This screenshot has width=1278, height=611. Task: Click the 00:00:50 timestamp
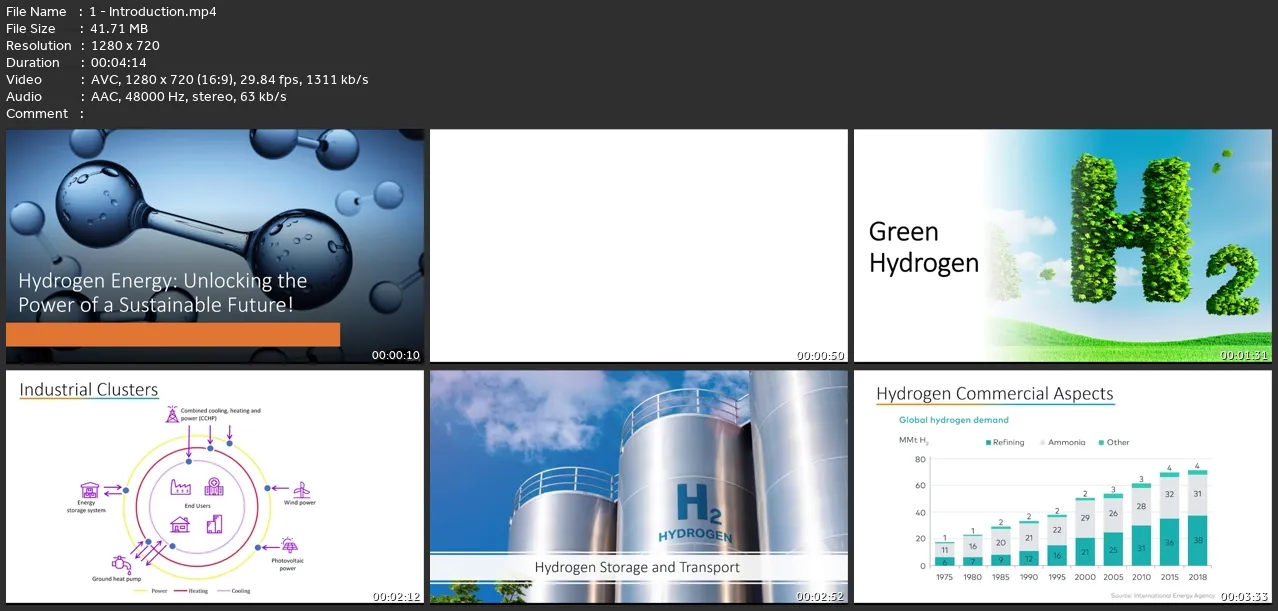(x=820, y=355)
